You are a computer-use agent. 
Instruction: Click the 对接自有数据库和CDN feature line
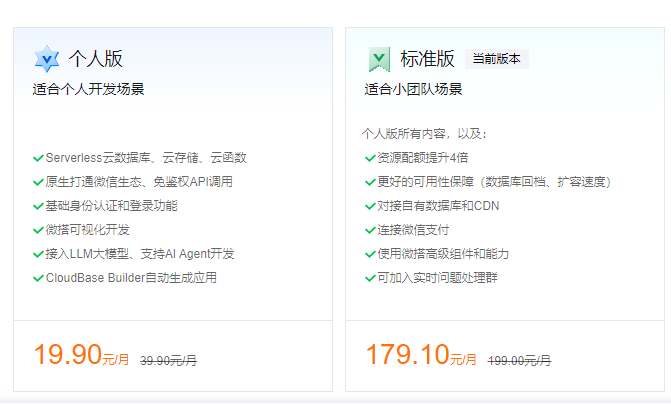pos(438,206)
